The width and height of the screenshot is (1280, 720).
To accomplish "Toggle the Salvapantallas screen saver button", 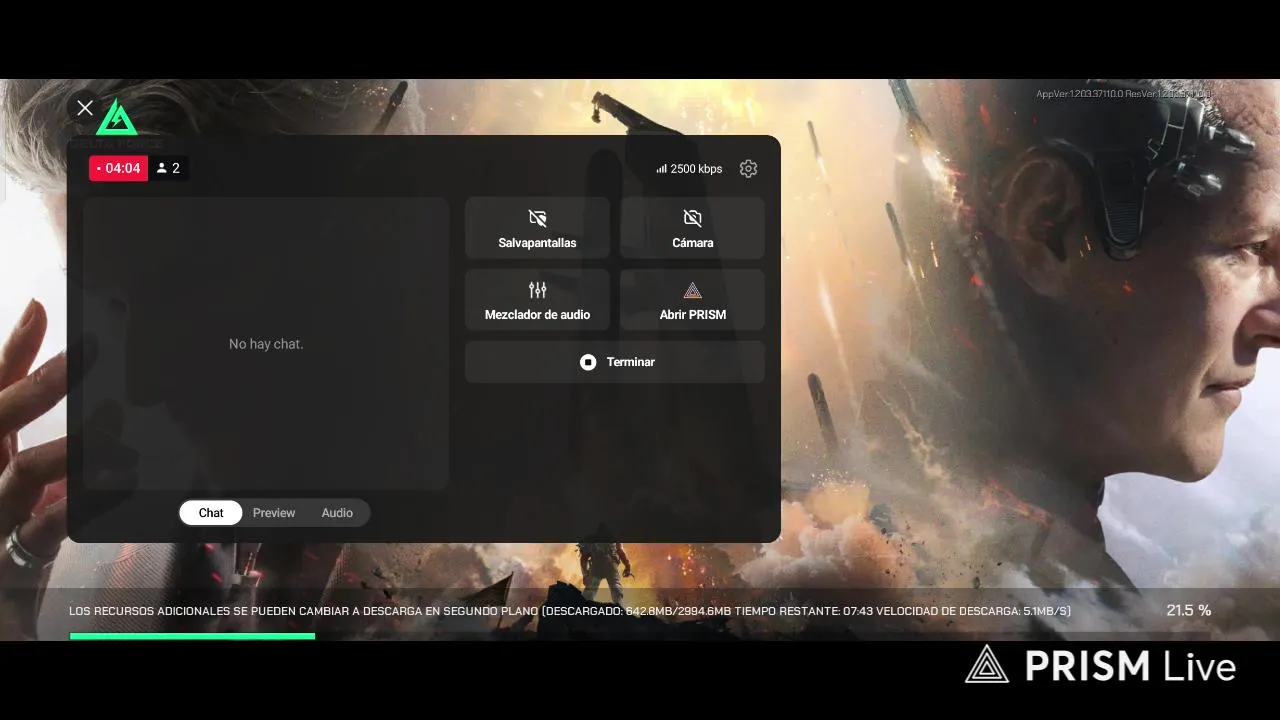I will point(537,229).
